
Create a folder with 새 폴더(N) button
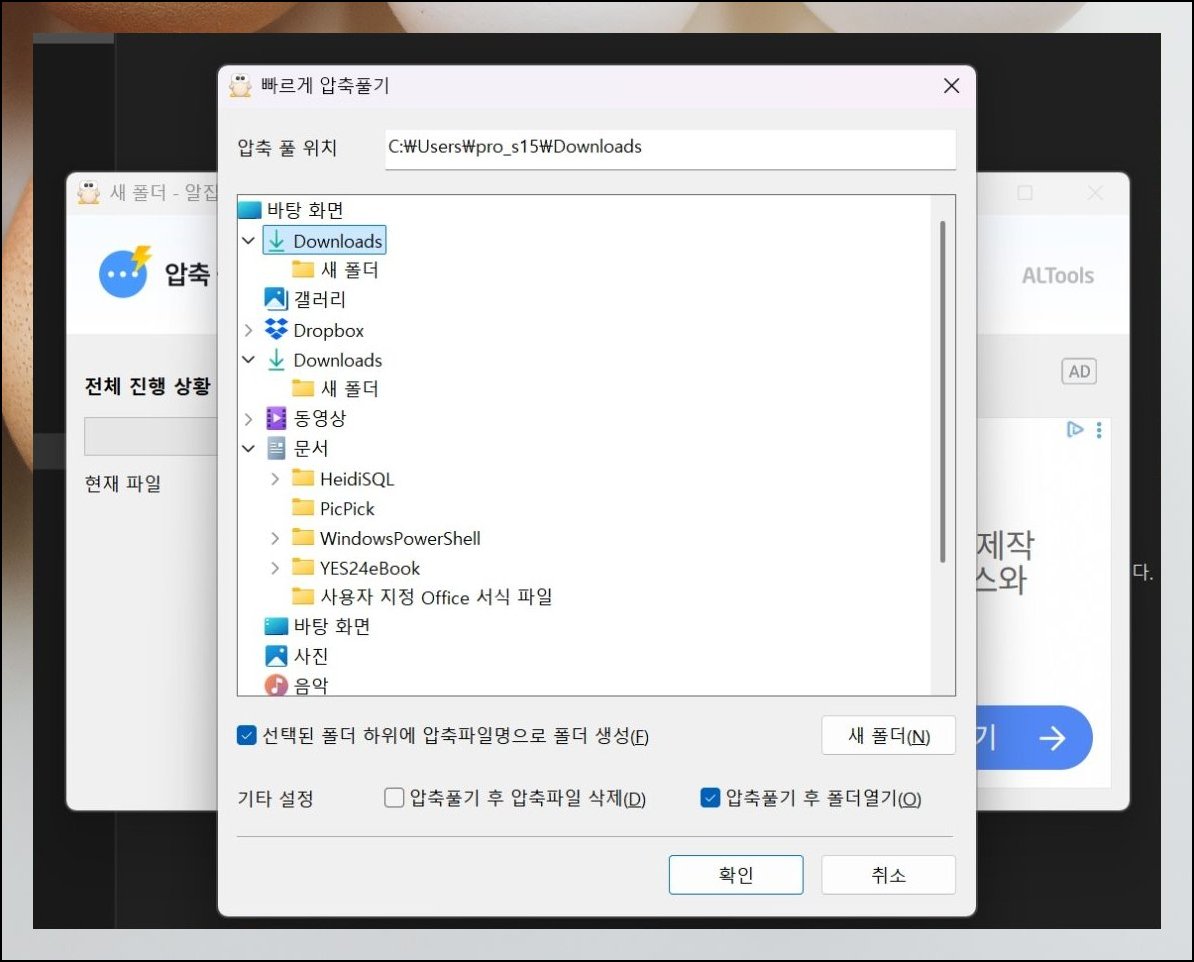[x=888, y=736]
